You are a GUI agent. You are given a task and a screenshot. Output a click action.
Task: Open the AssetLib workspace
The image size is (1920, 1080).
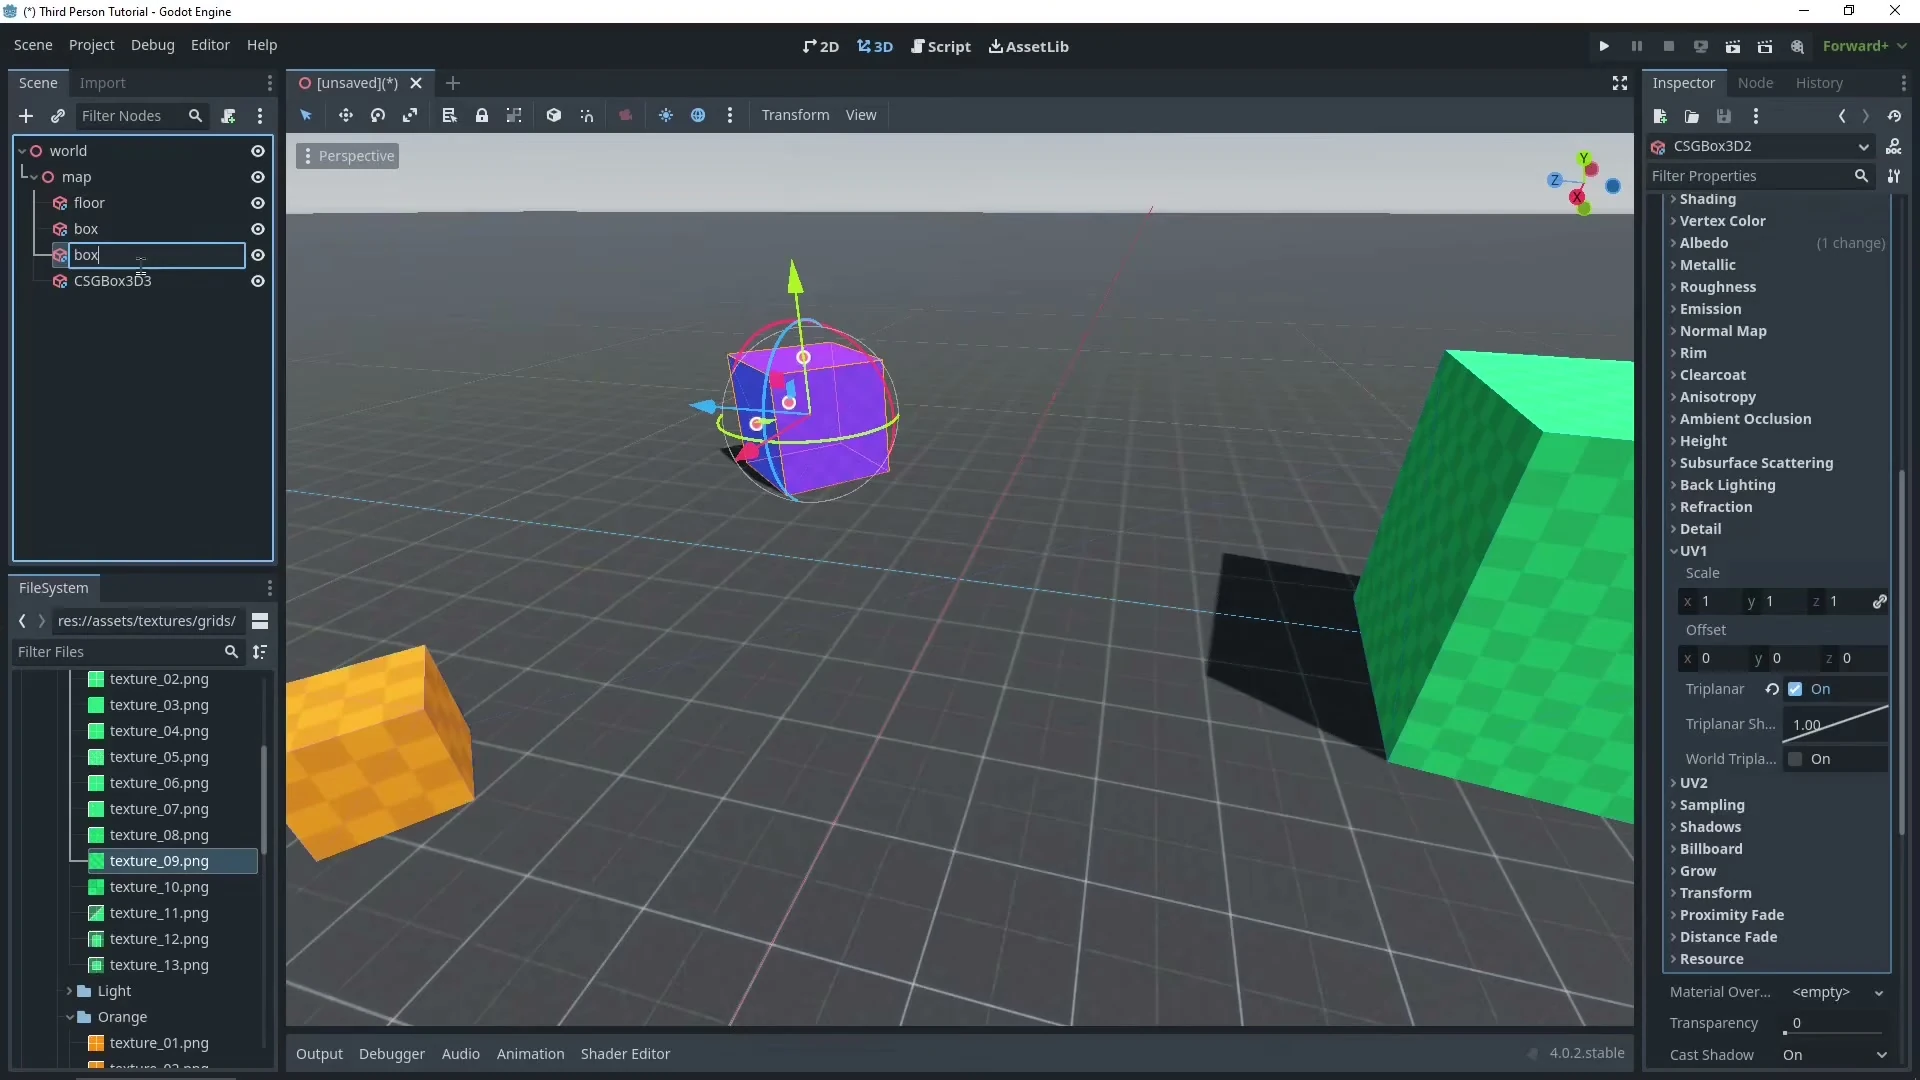coord(1029,46)
